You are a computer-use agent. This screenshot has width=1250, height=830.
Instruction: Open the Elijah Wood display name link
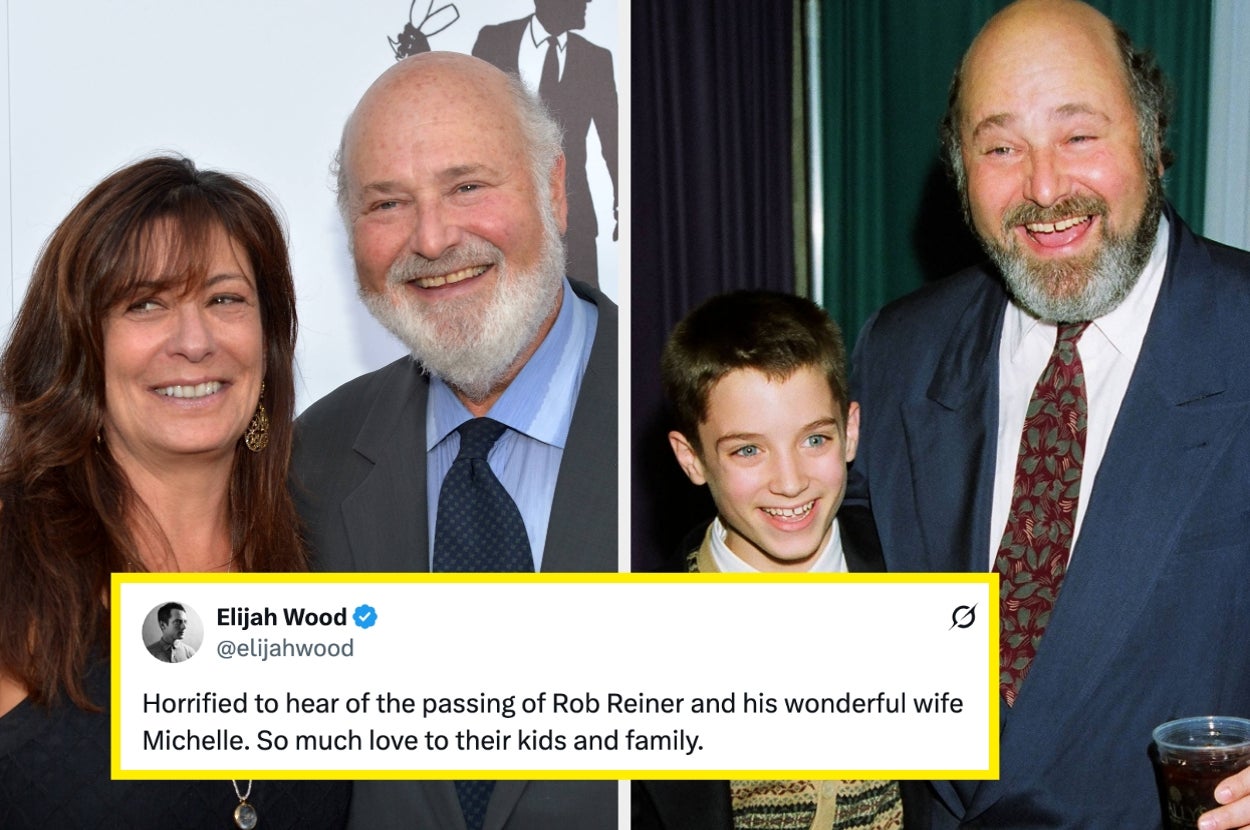click(x=281, y=617)
